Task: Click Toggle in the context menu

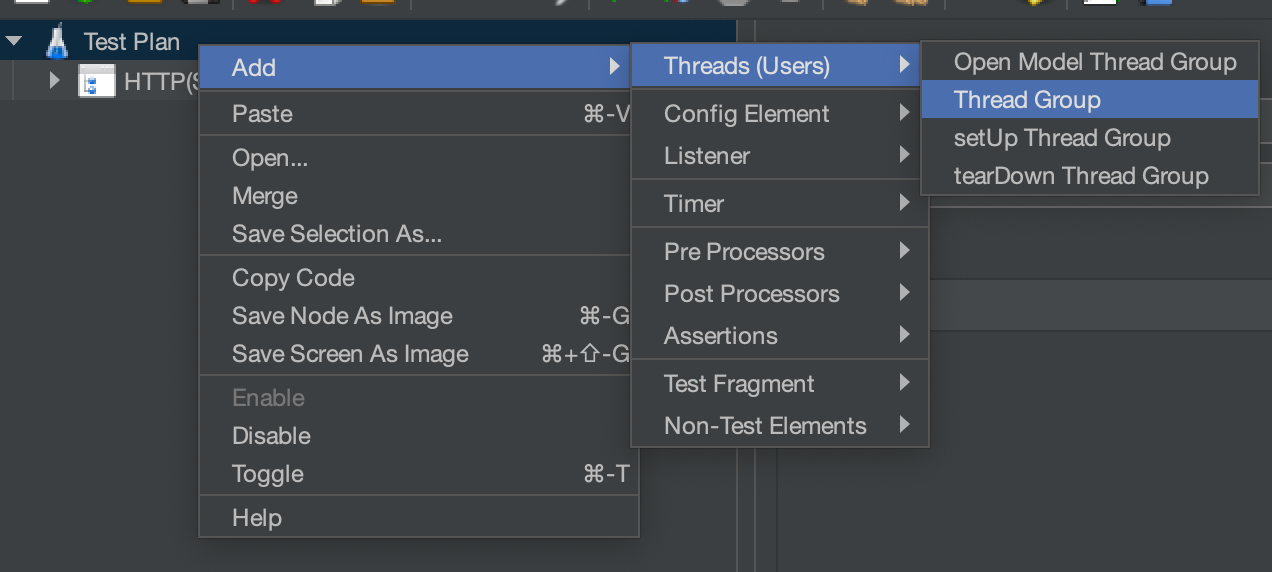Action: coord(267,474)
